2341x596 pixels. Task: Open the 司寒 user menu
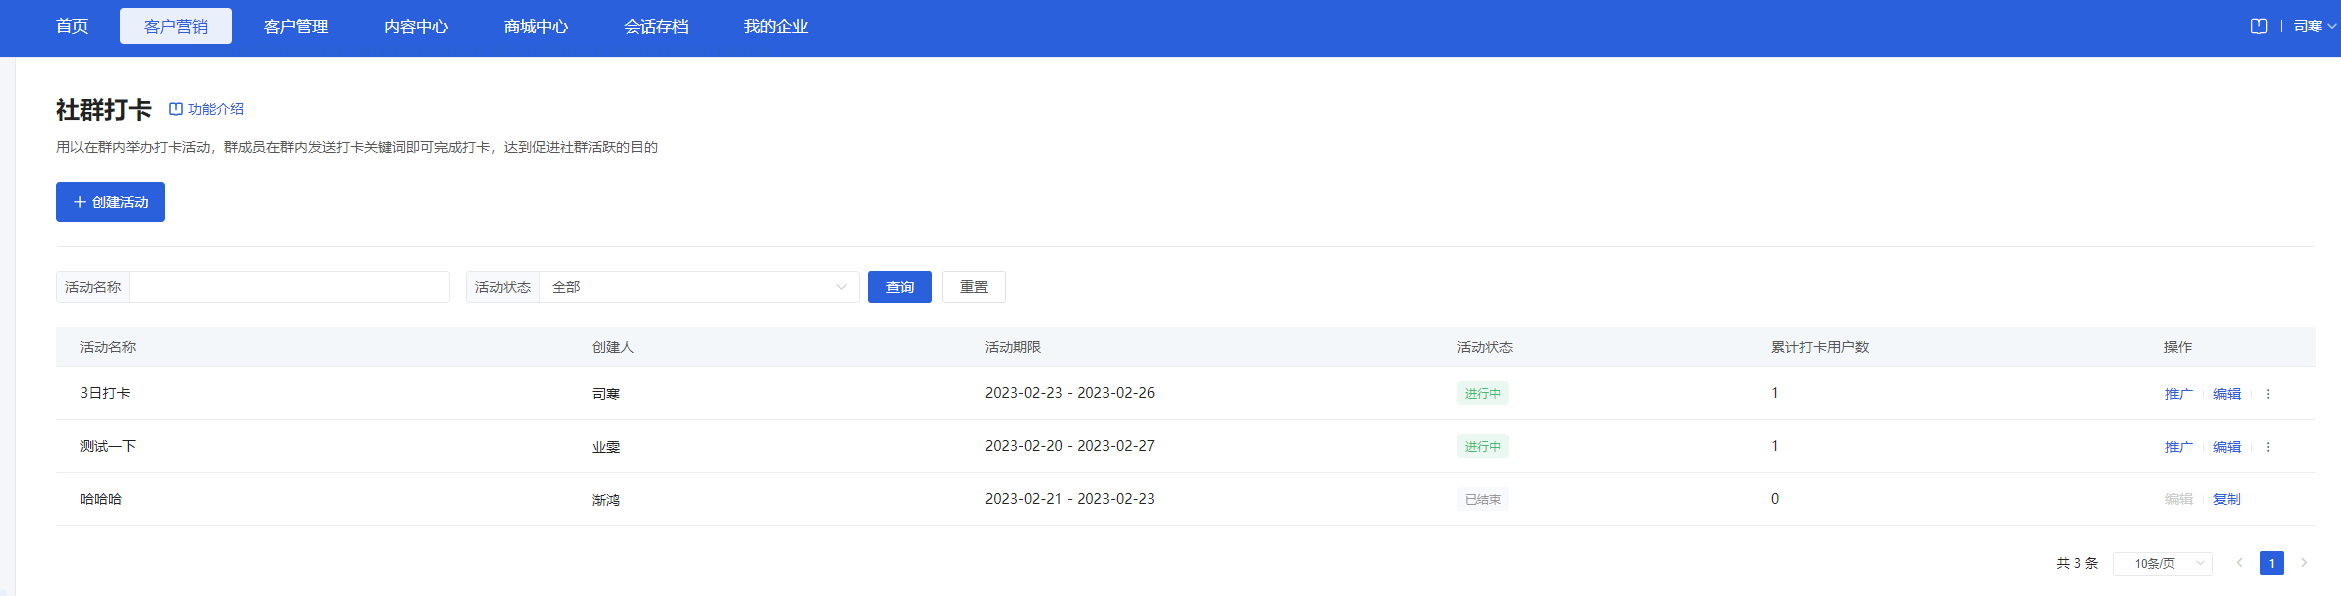coord(2314,26)
